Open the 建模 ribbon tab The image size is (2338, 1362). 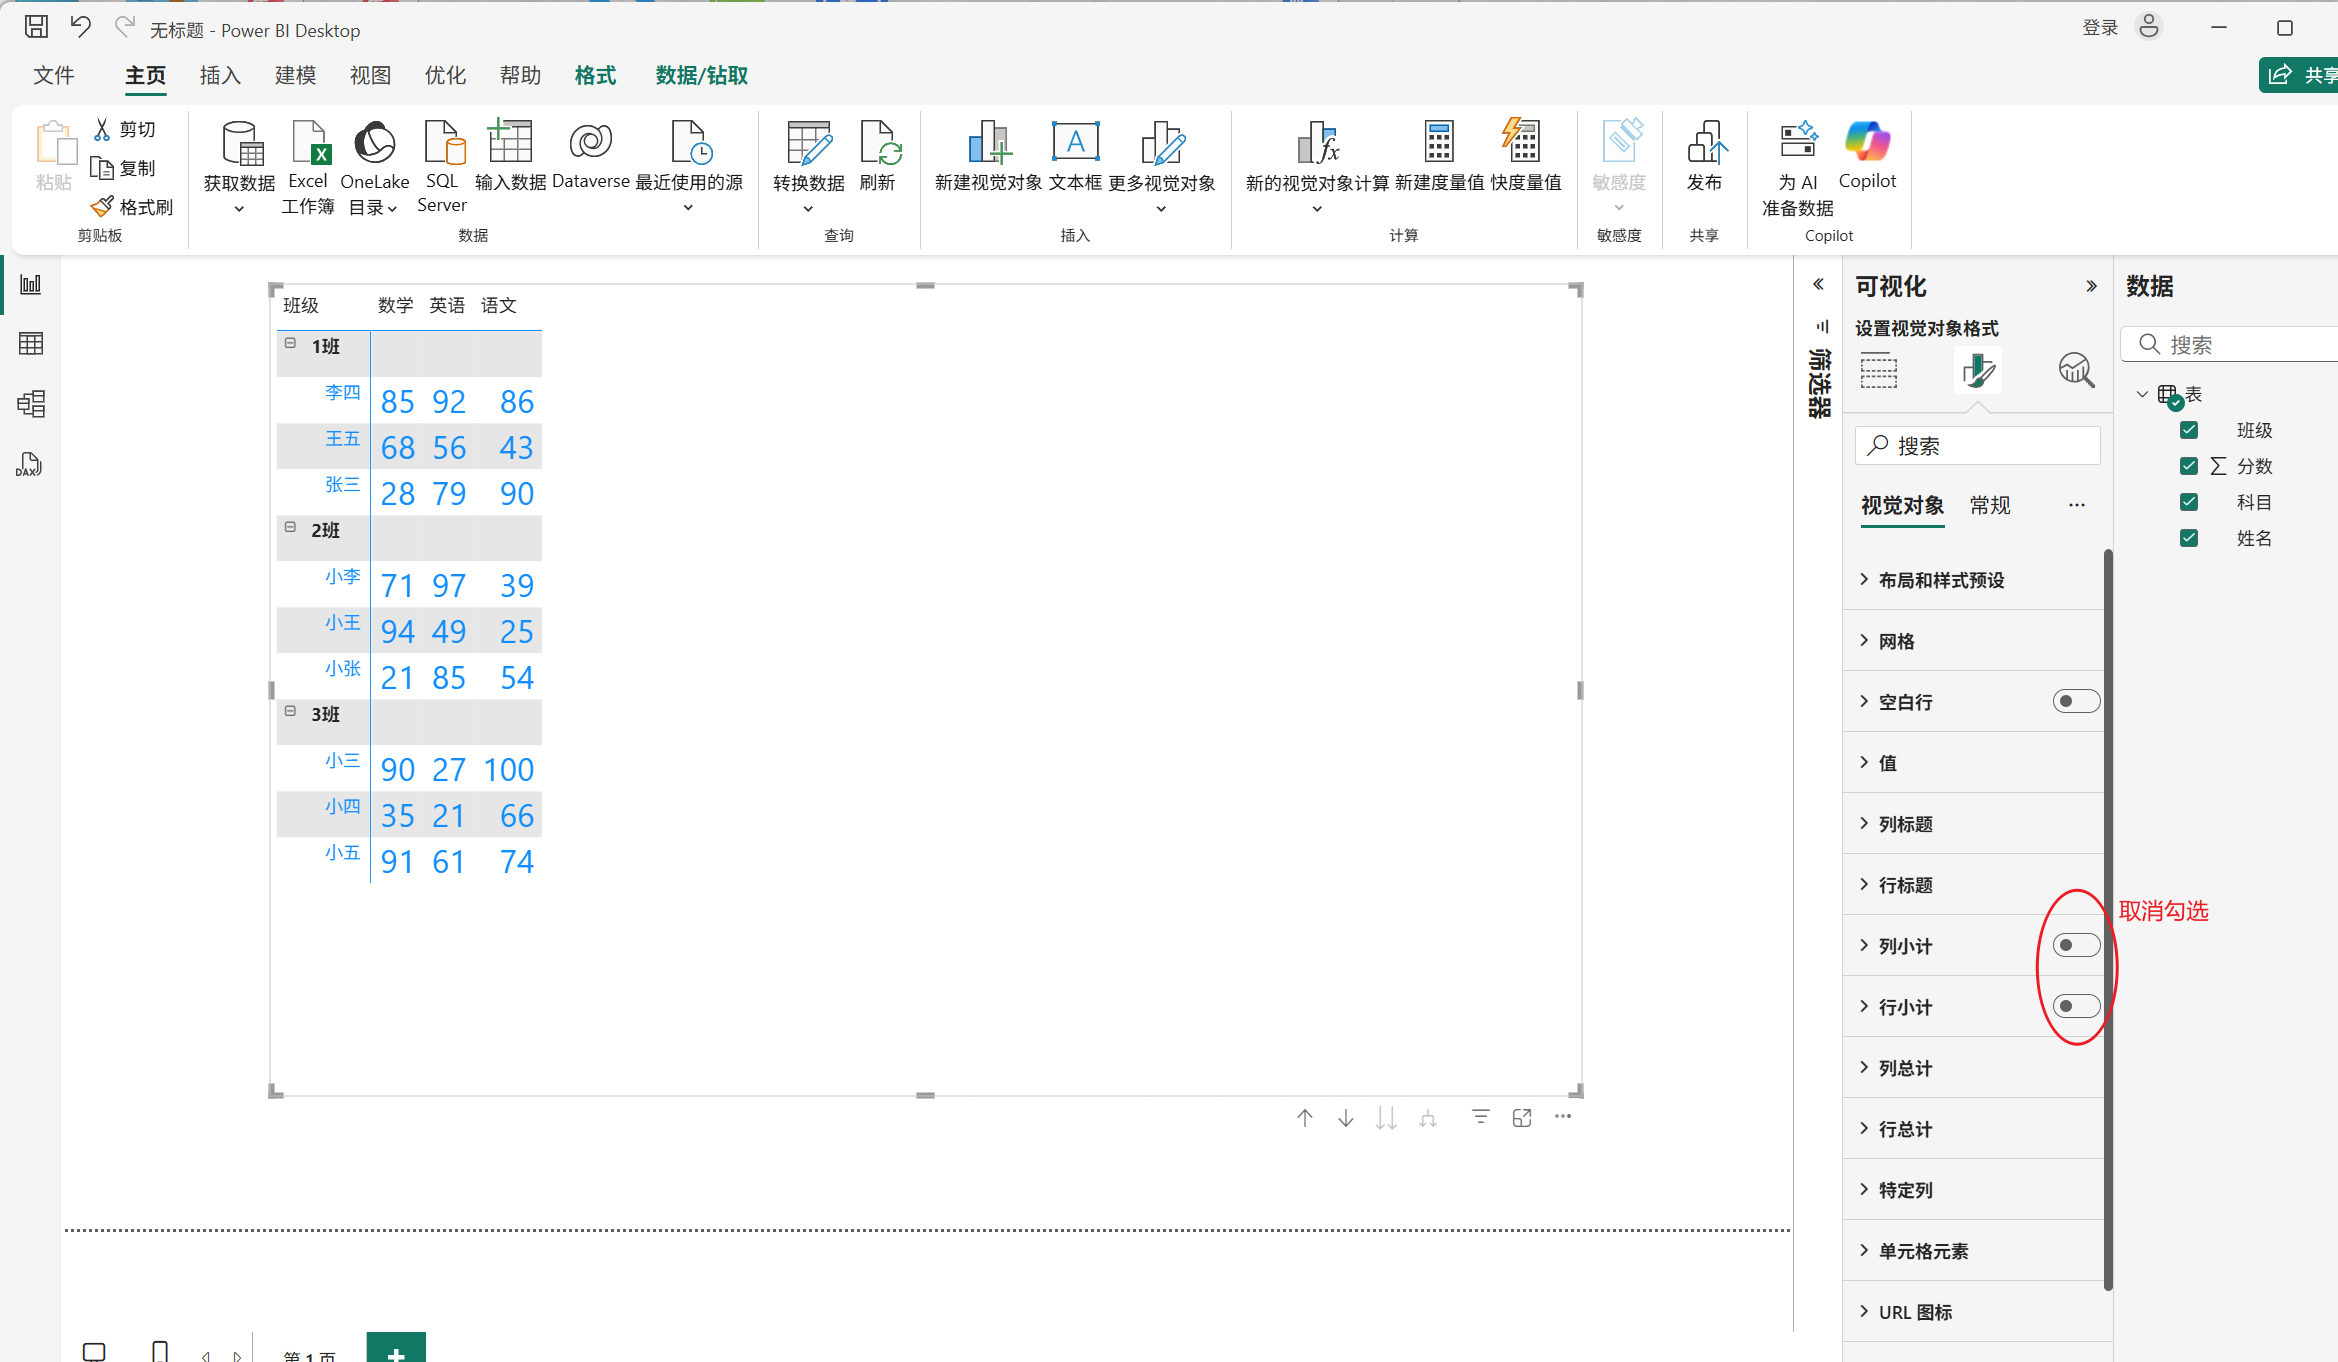point(295,76)
